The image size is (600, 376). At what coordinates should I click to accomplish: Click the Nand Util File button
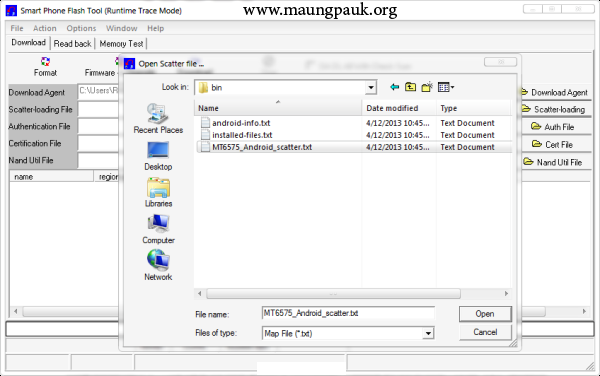[556, 163]
